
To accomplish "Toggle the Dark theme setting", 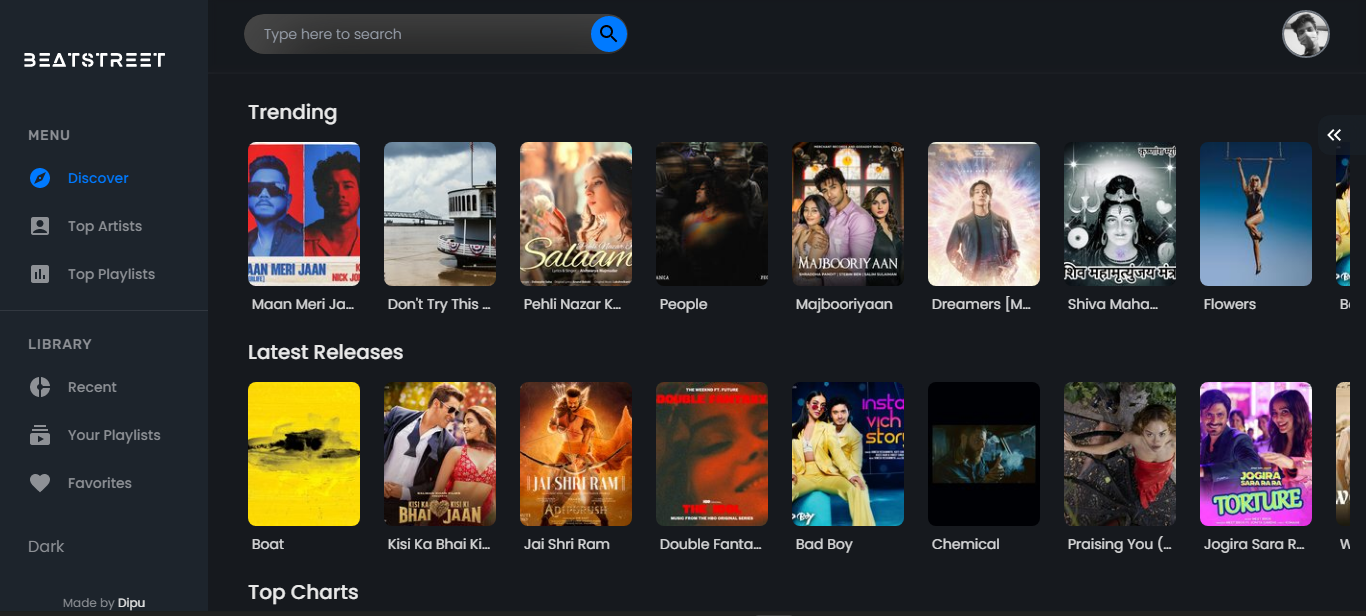I will (x=46, y=547).
